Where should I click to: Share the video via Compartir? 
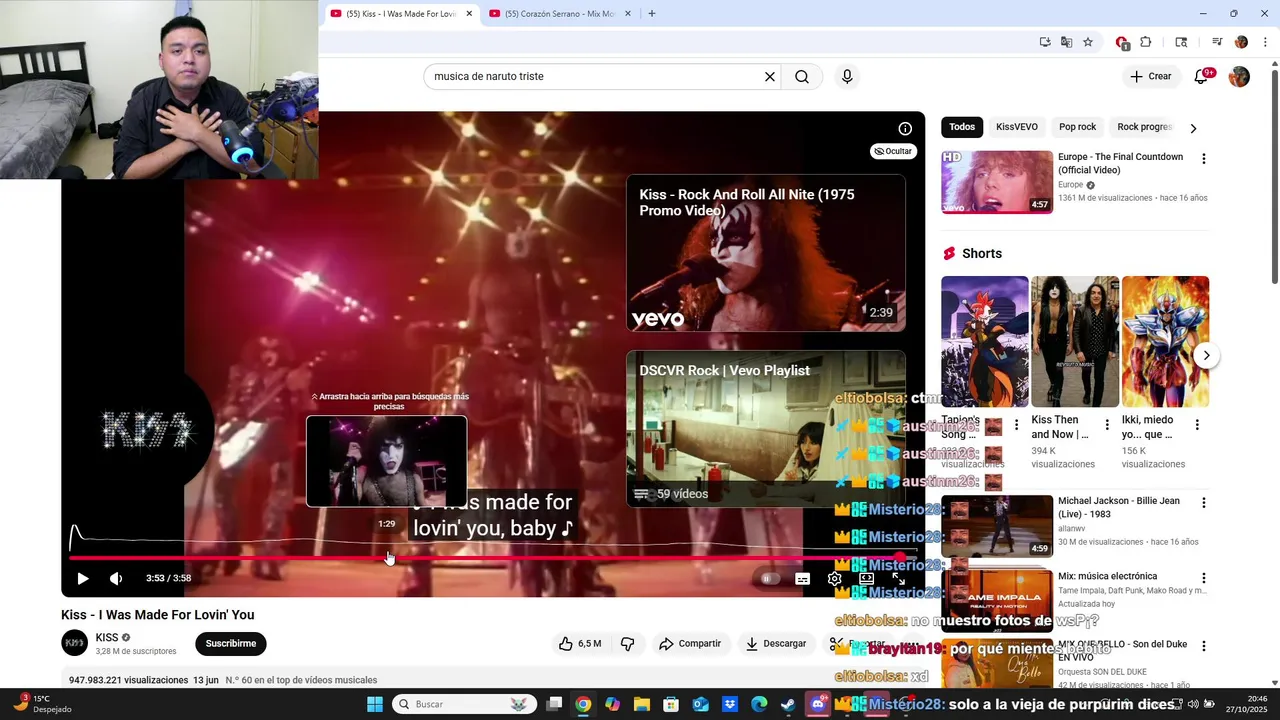click(x=690, y=644)
